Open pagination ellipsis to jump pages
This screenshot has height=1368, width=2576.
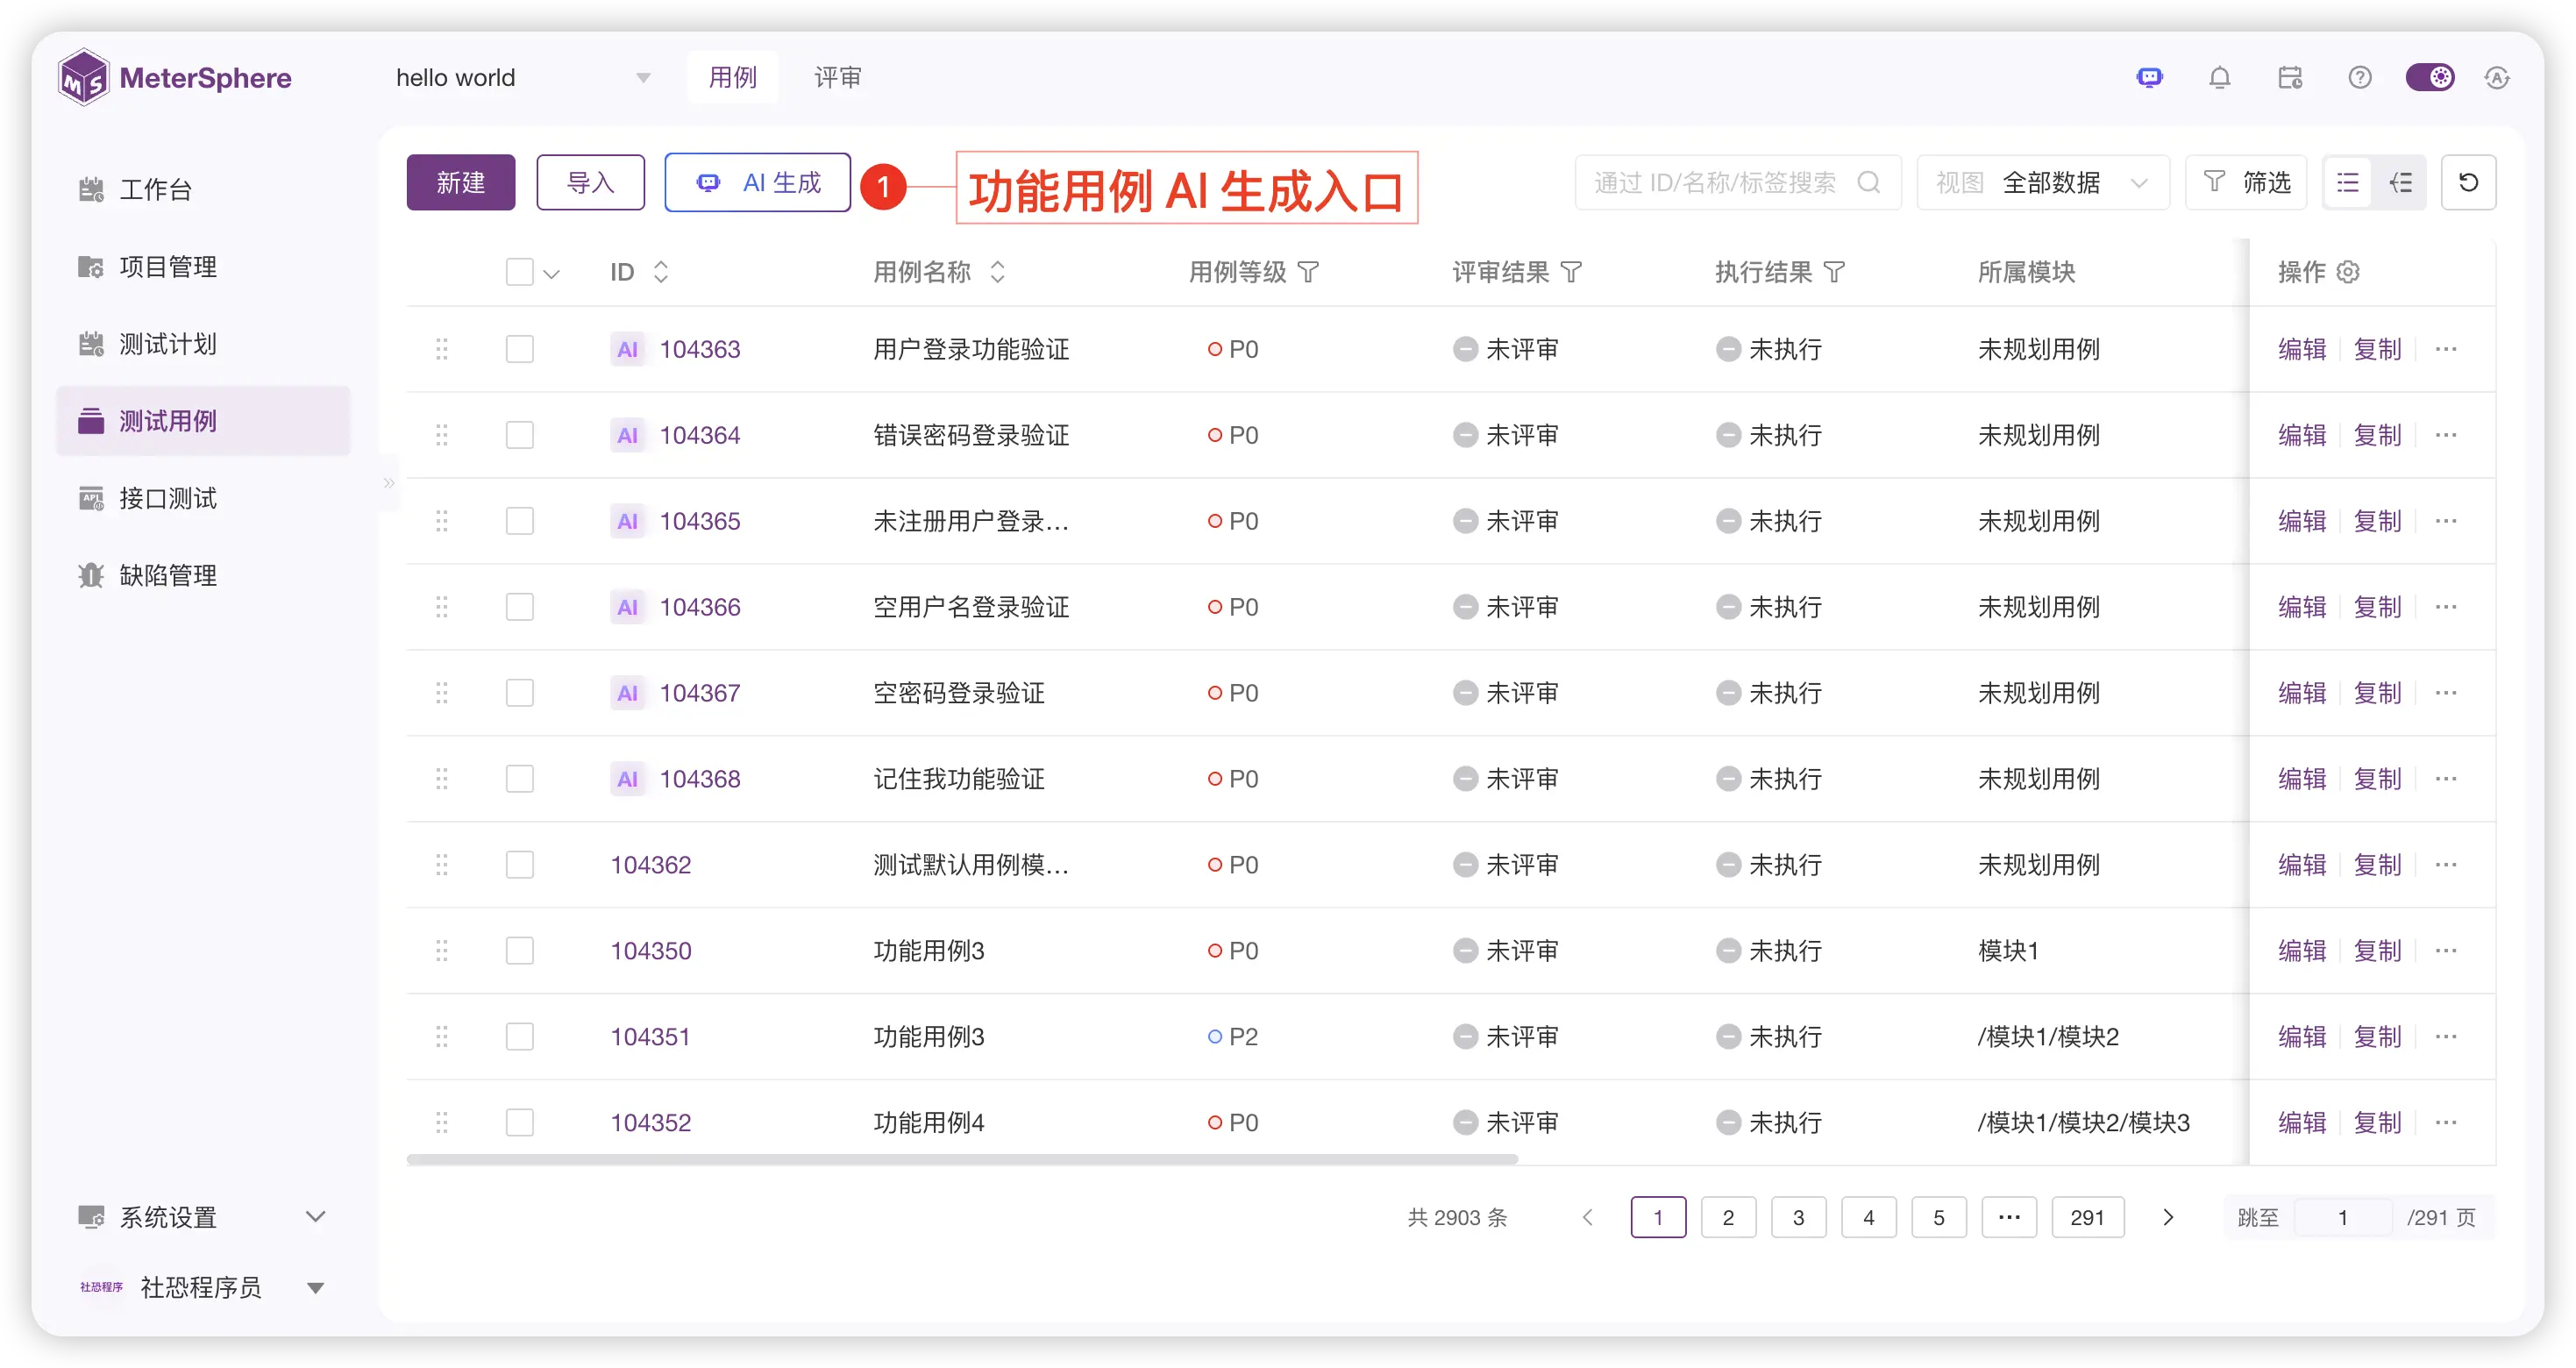(x=2009, y=1217)
